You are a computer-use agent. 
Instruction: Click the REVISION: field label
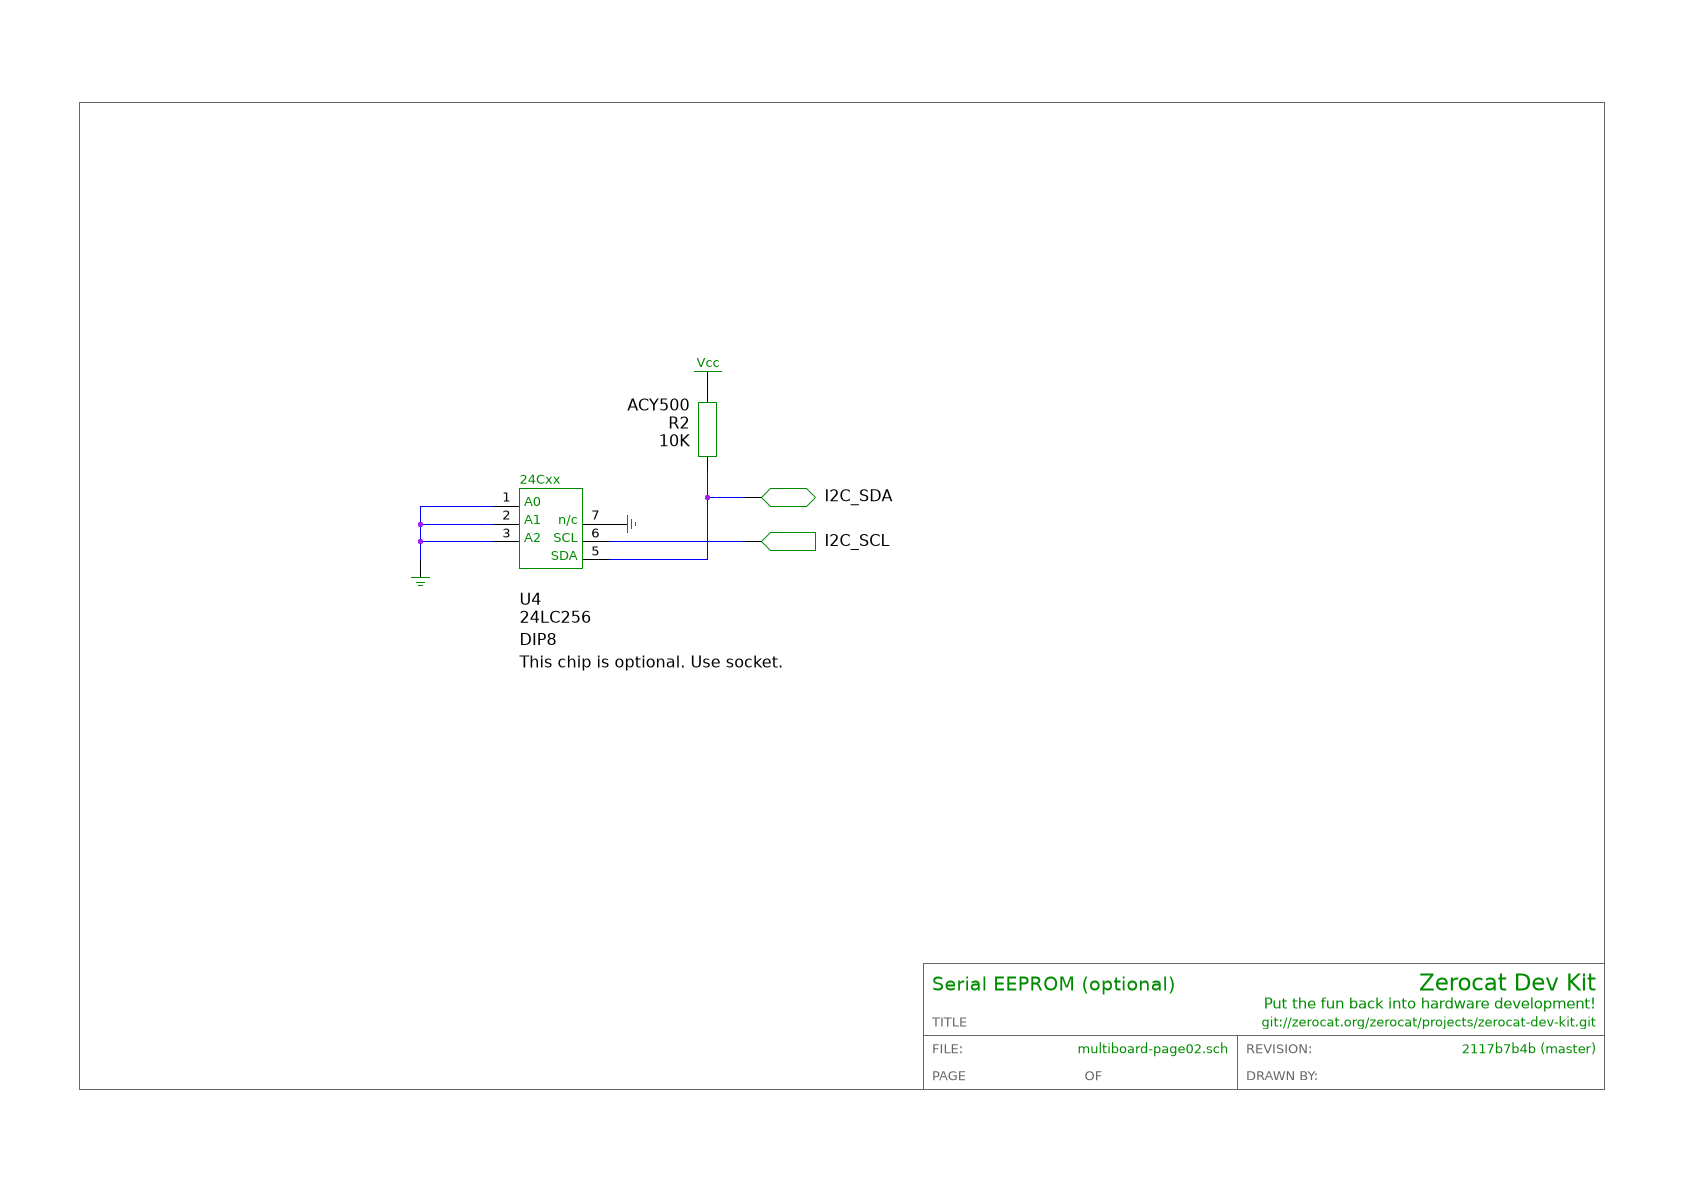tap(1279, 1049)
